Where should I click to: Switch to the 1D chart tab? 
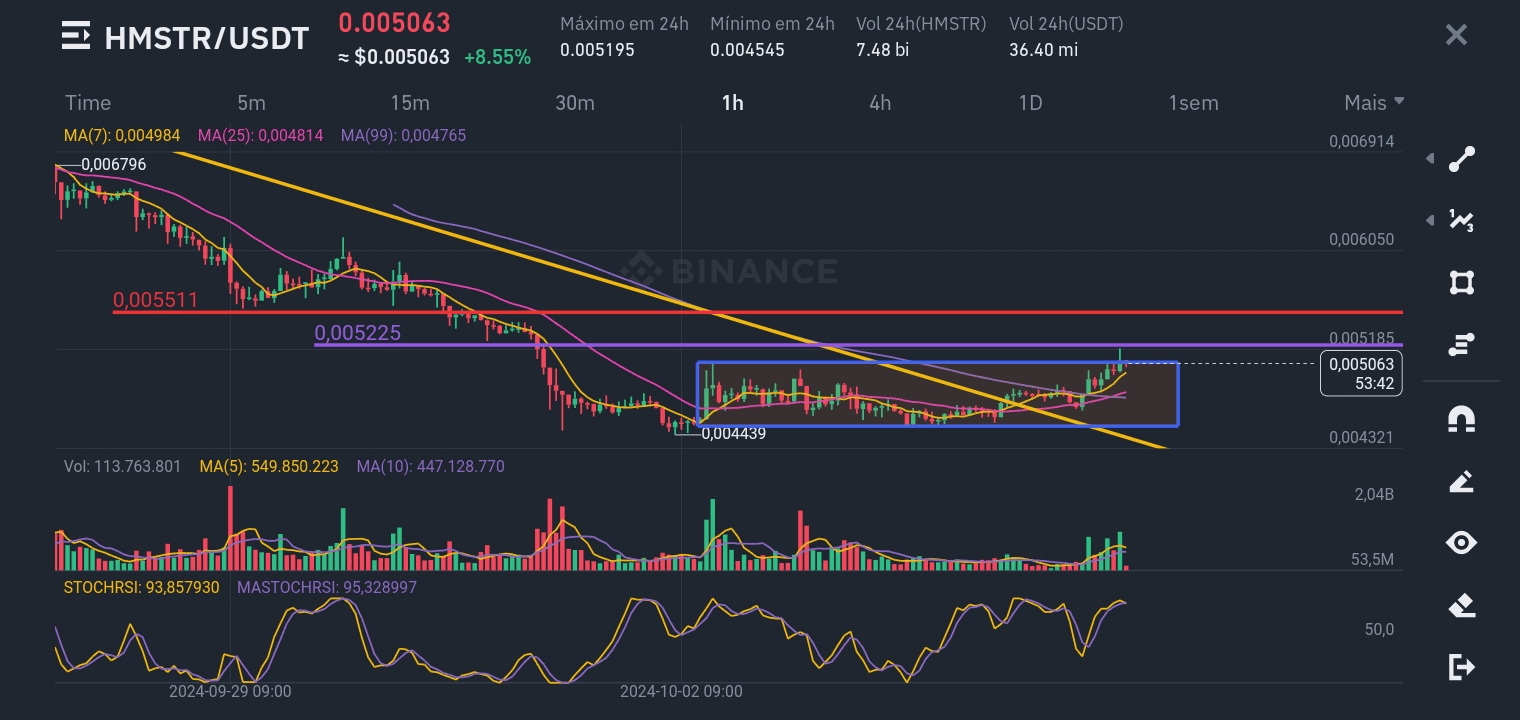coord(1031,103)
